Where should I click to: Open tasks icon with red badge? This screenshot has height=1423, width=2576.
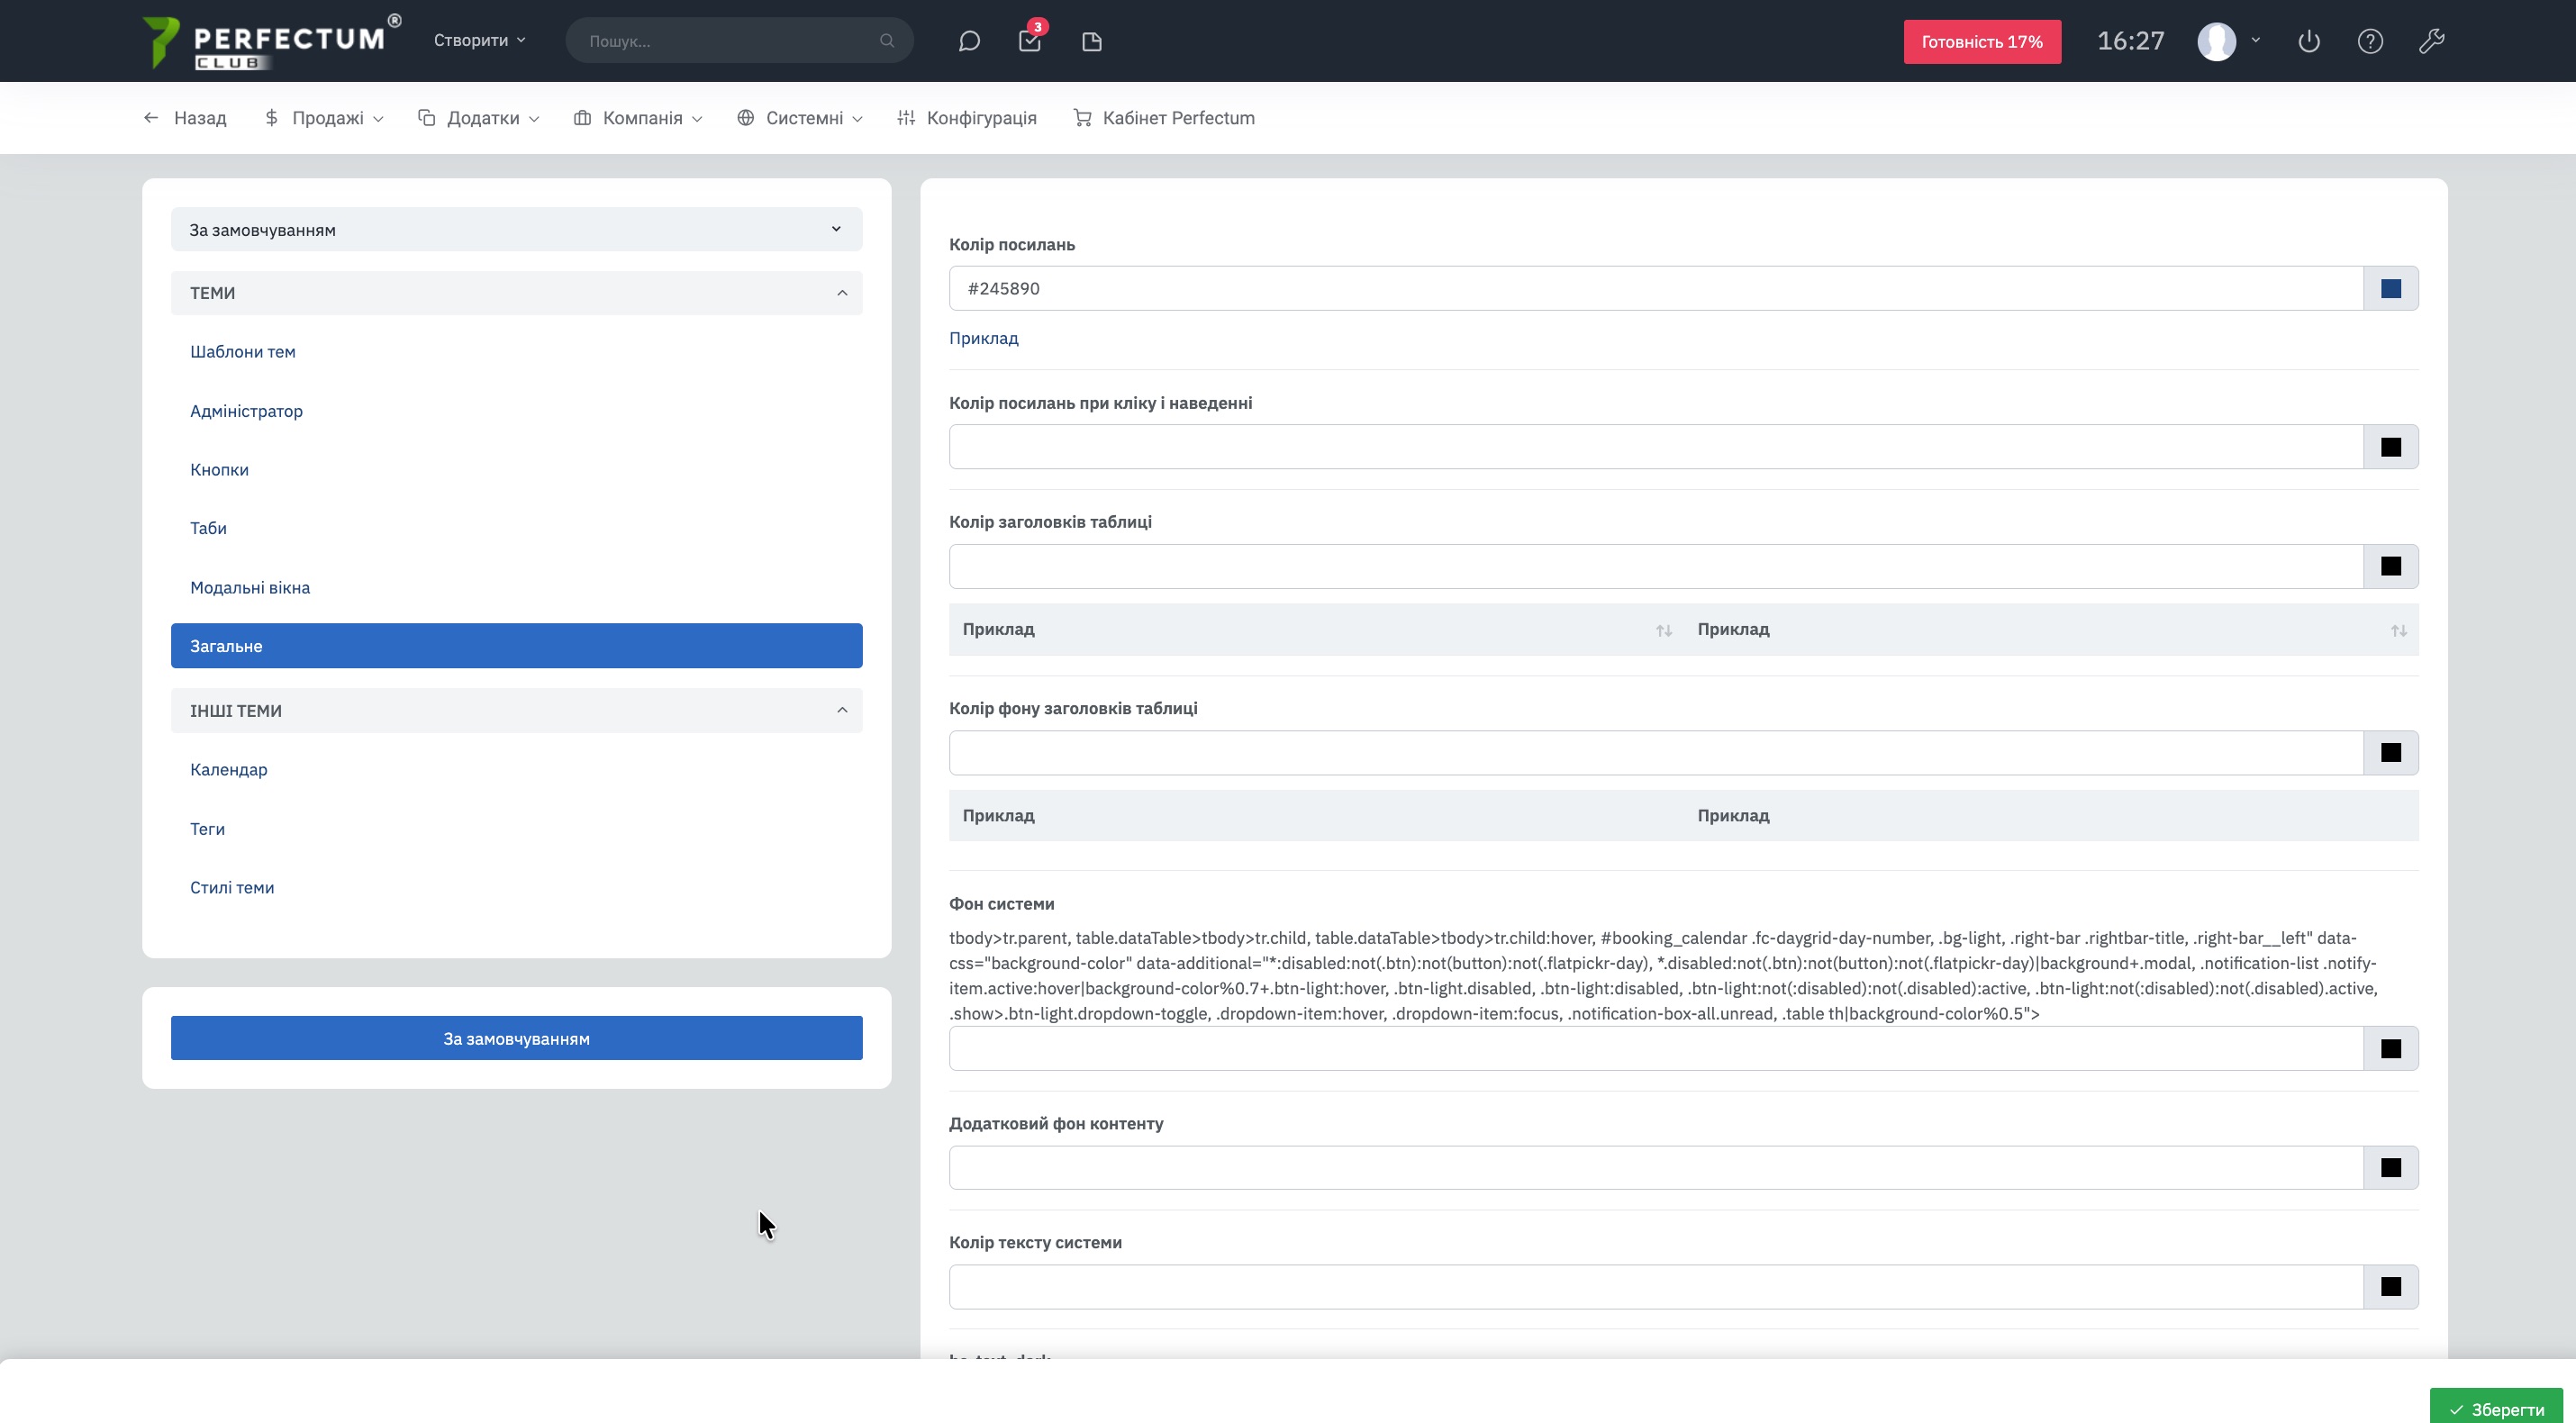[x=1029, y=41]
